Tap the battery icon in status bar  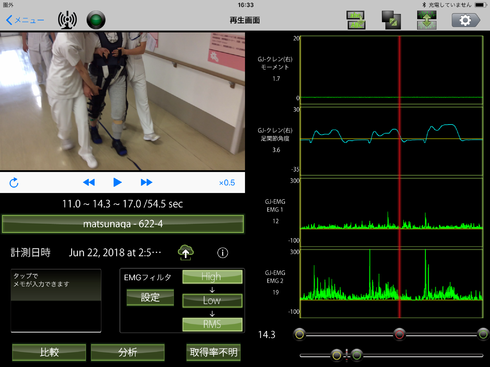(481, 5)
